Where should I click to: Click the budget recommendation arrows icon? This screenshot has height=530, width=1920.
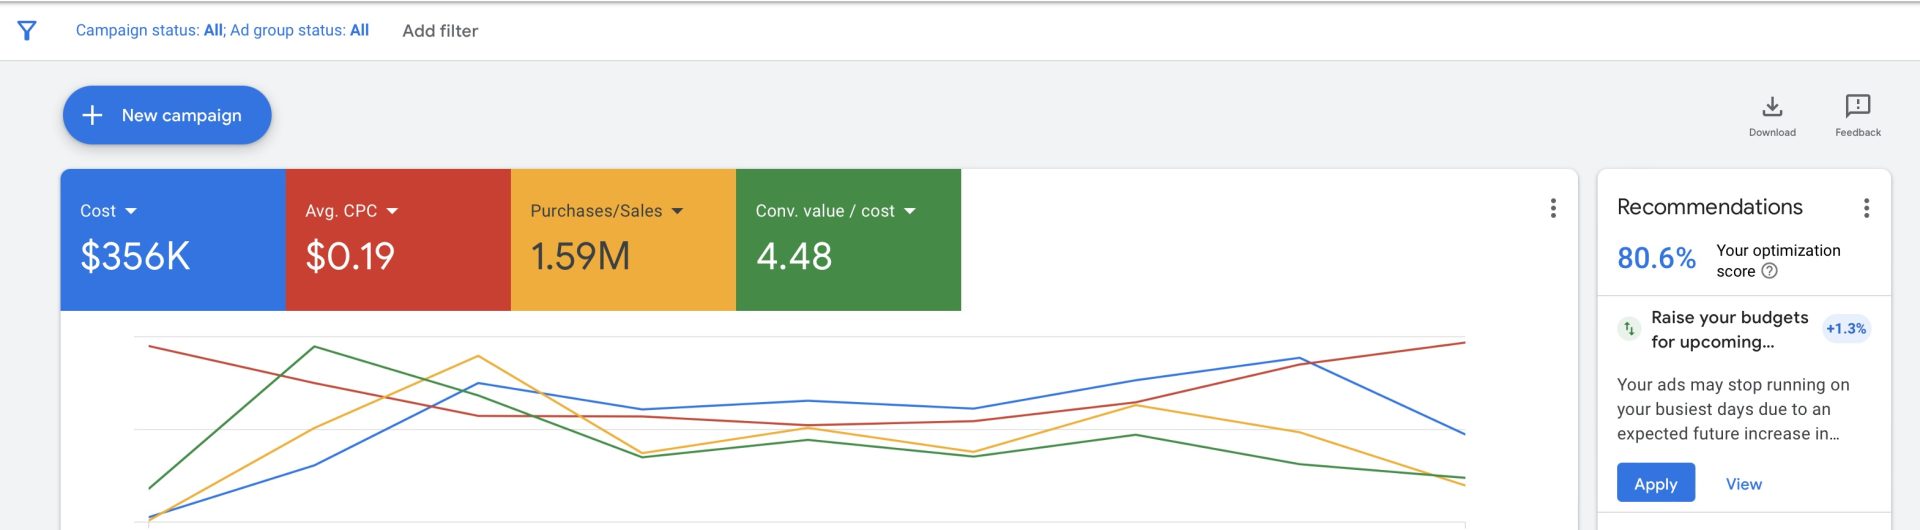1629,328
